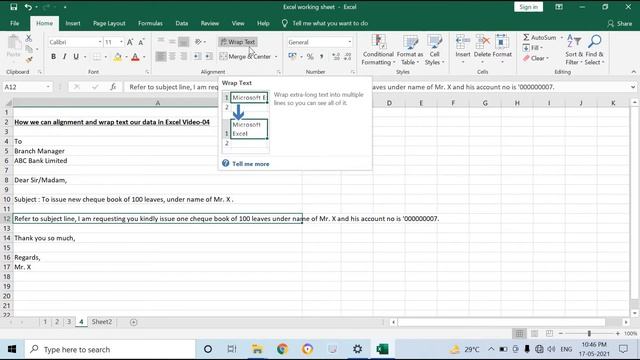This screenshot has width=640, height=360.
Task: Open Format as Table
Action: click(410, 50)
